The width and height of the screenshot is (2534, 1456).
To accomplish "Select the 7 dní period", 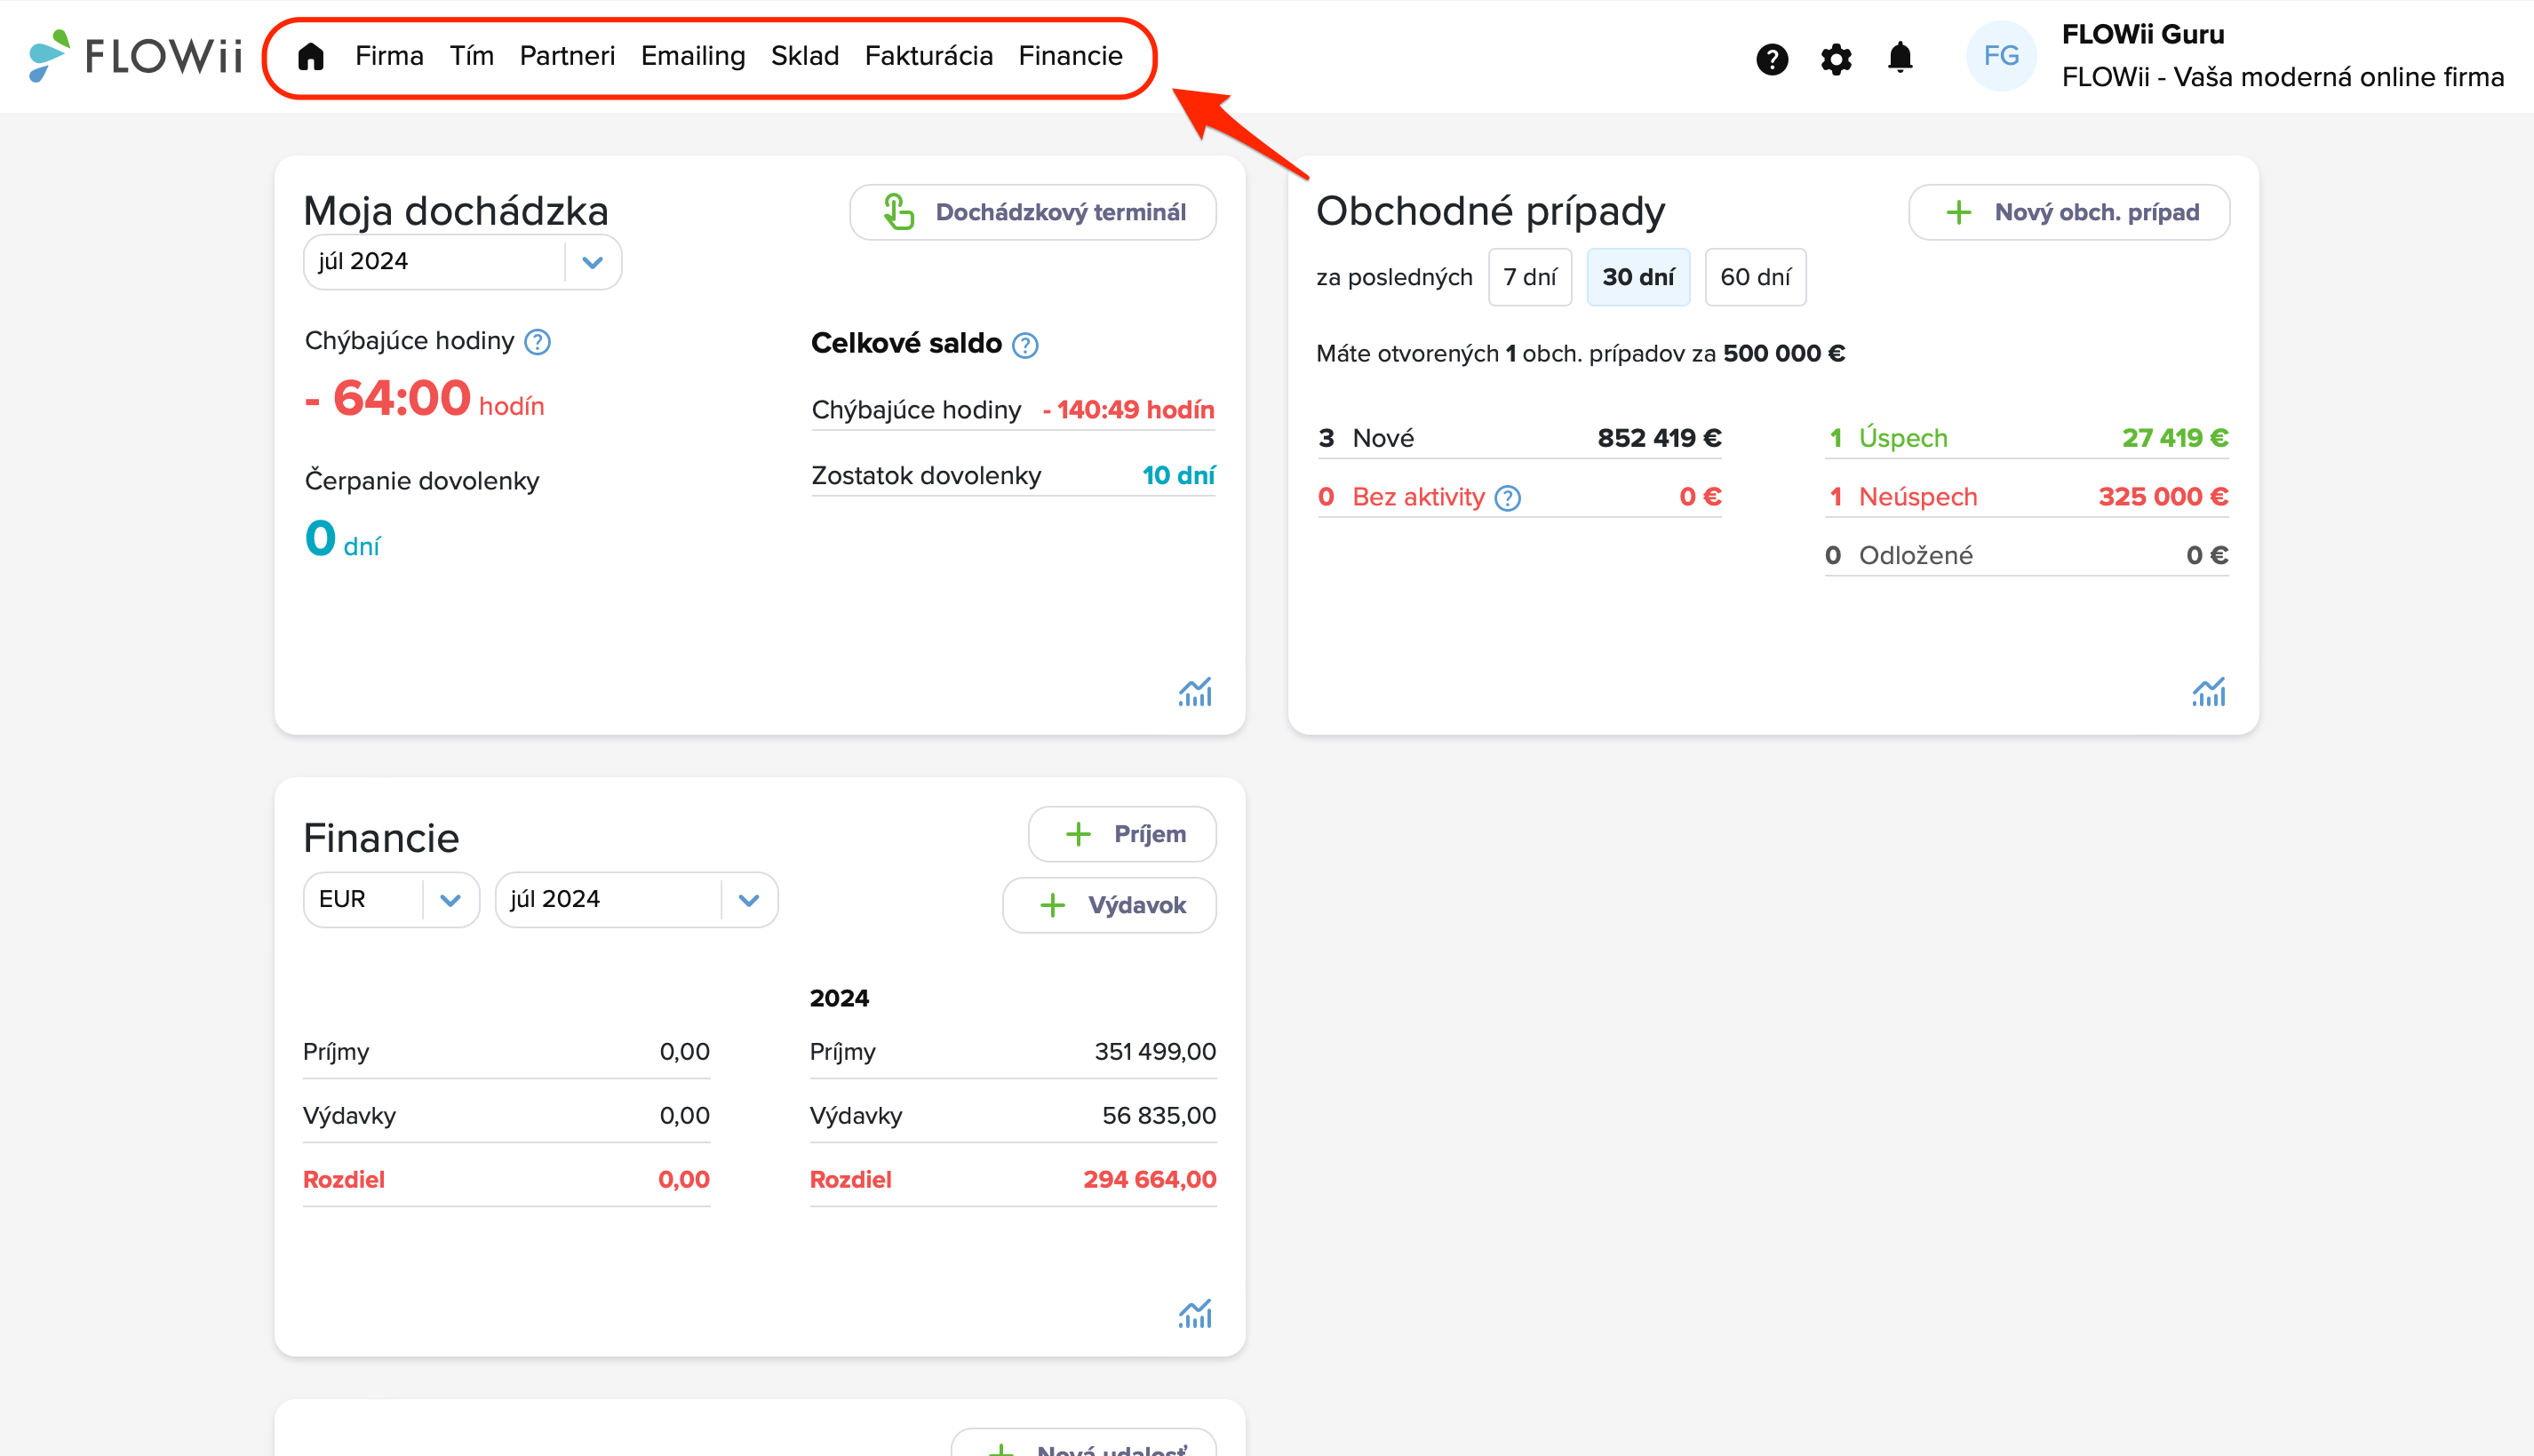I will click(x=1530, y=277).
